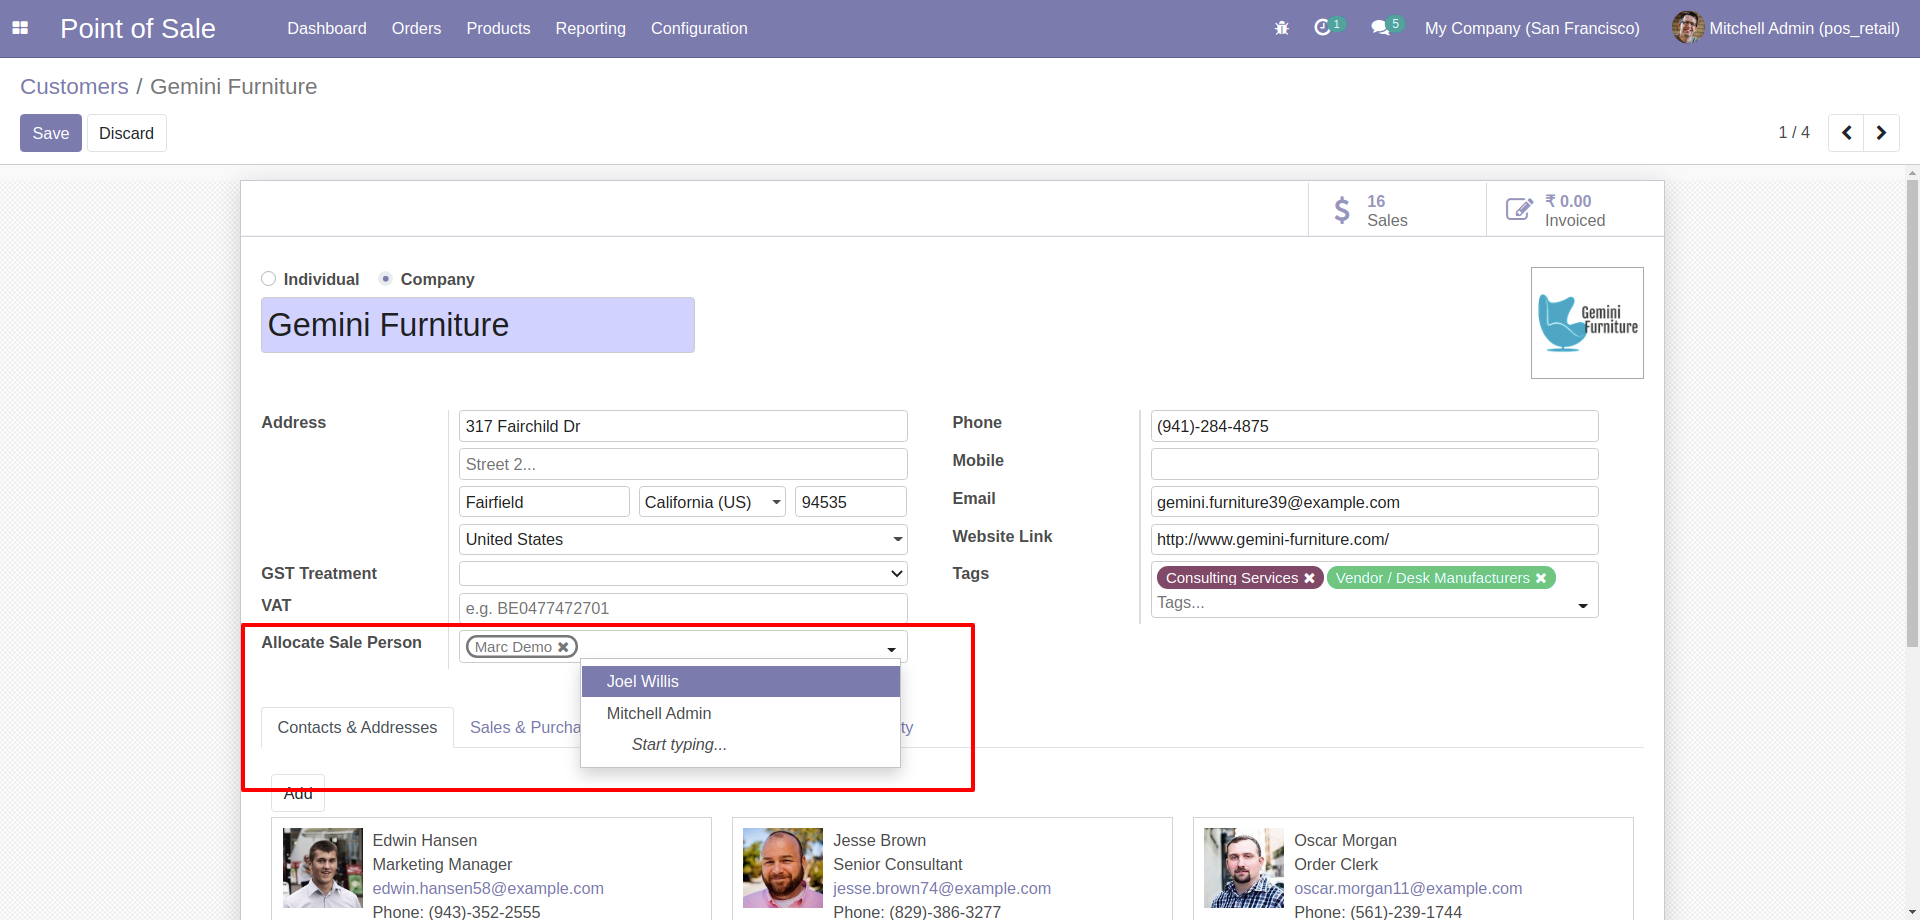This screenshot has height=920, width=1920.
Task: Remove the Marc Demo tag
Action: point(563,647)
